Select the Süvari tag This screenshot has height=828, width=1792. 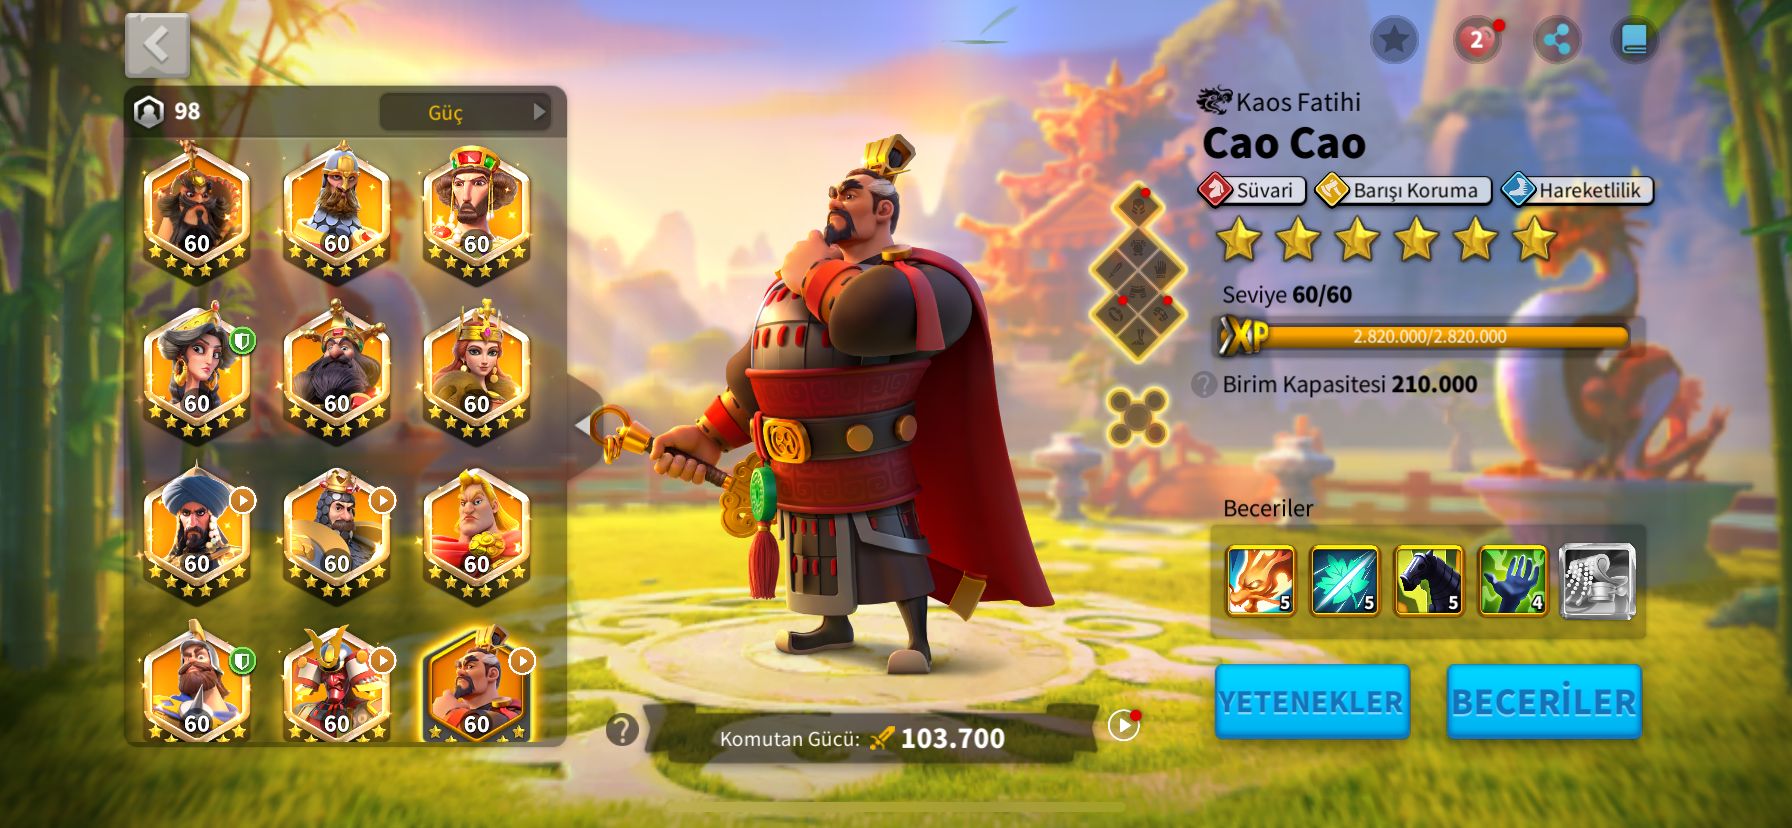point(1252,190)
